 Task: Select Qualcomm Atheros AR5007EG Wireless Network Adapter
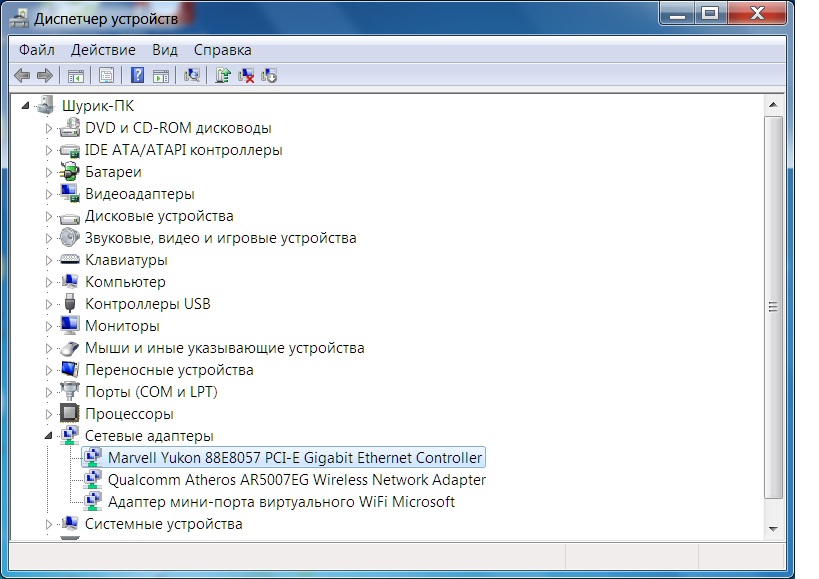297,479
